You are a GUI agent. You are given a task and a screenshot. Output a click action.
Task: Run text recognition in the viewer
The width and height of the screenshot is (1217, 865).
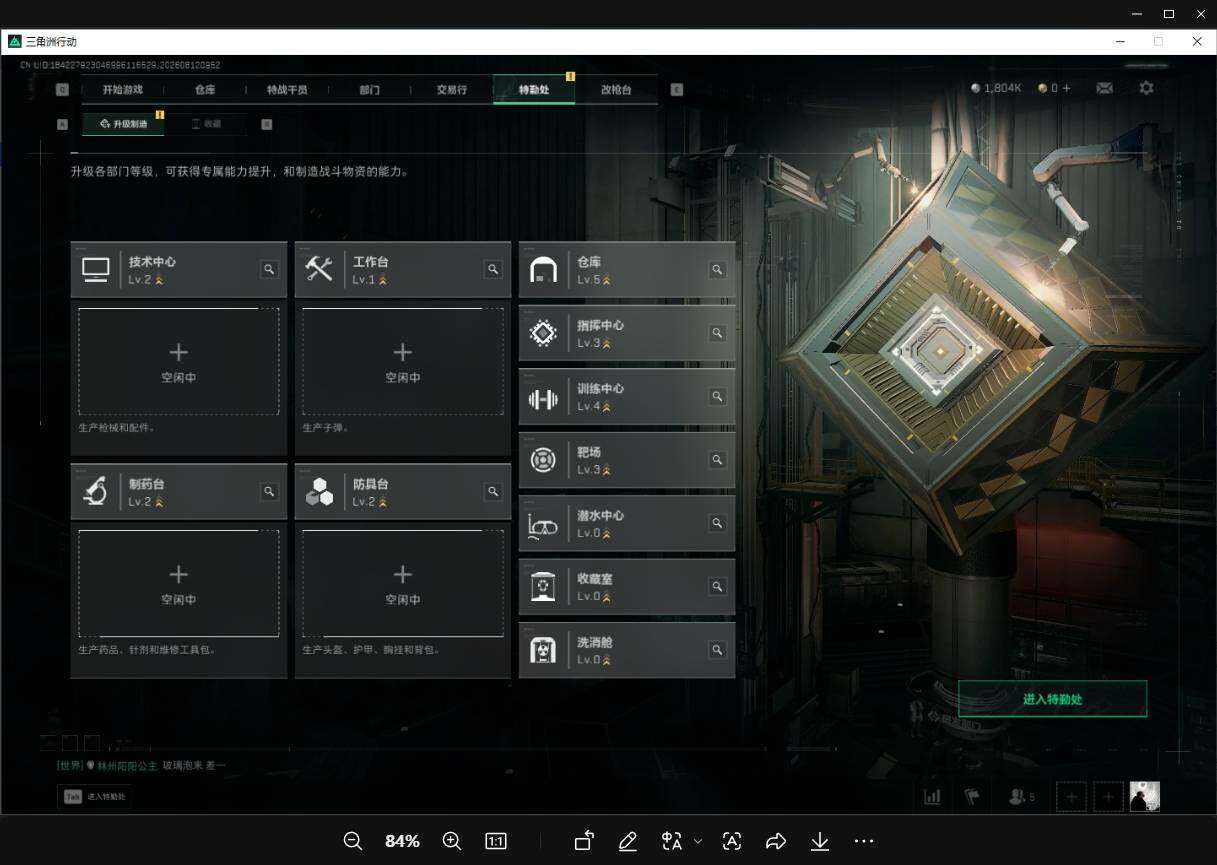tap(732, 841)
